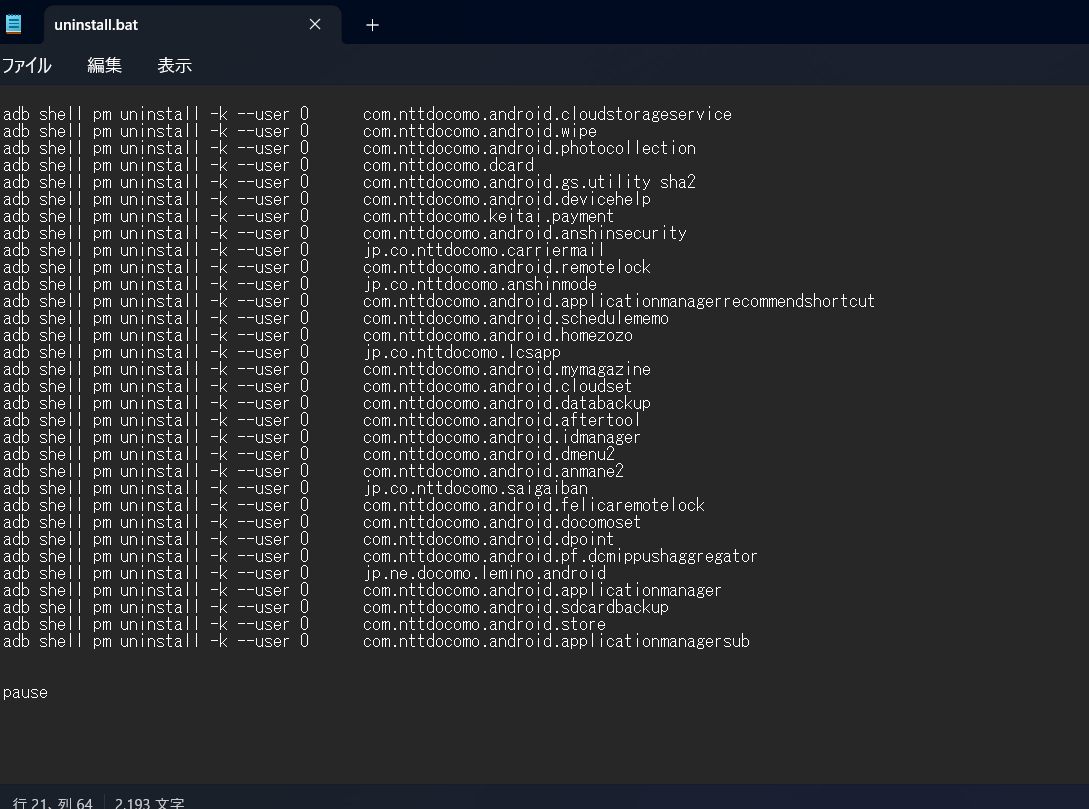Open the 表示 menu
Screen dimensions: 1089x809
click(x=174, y=65)
